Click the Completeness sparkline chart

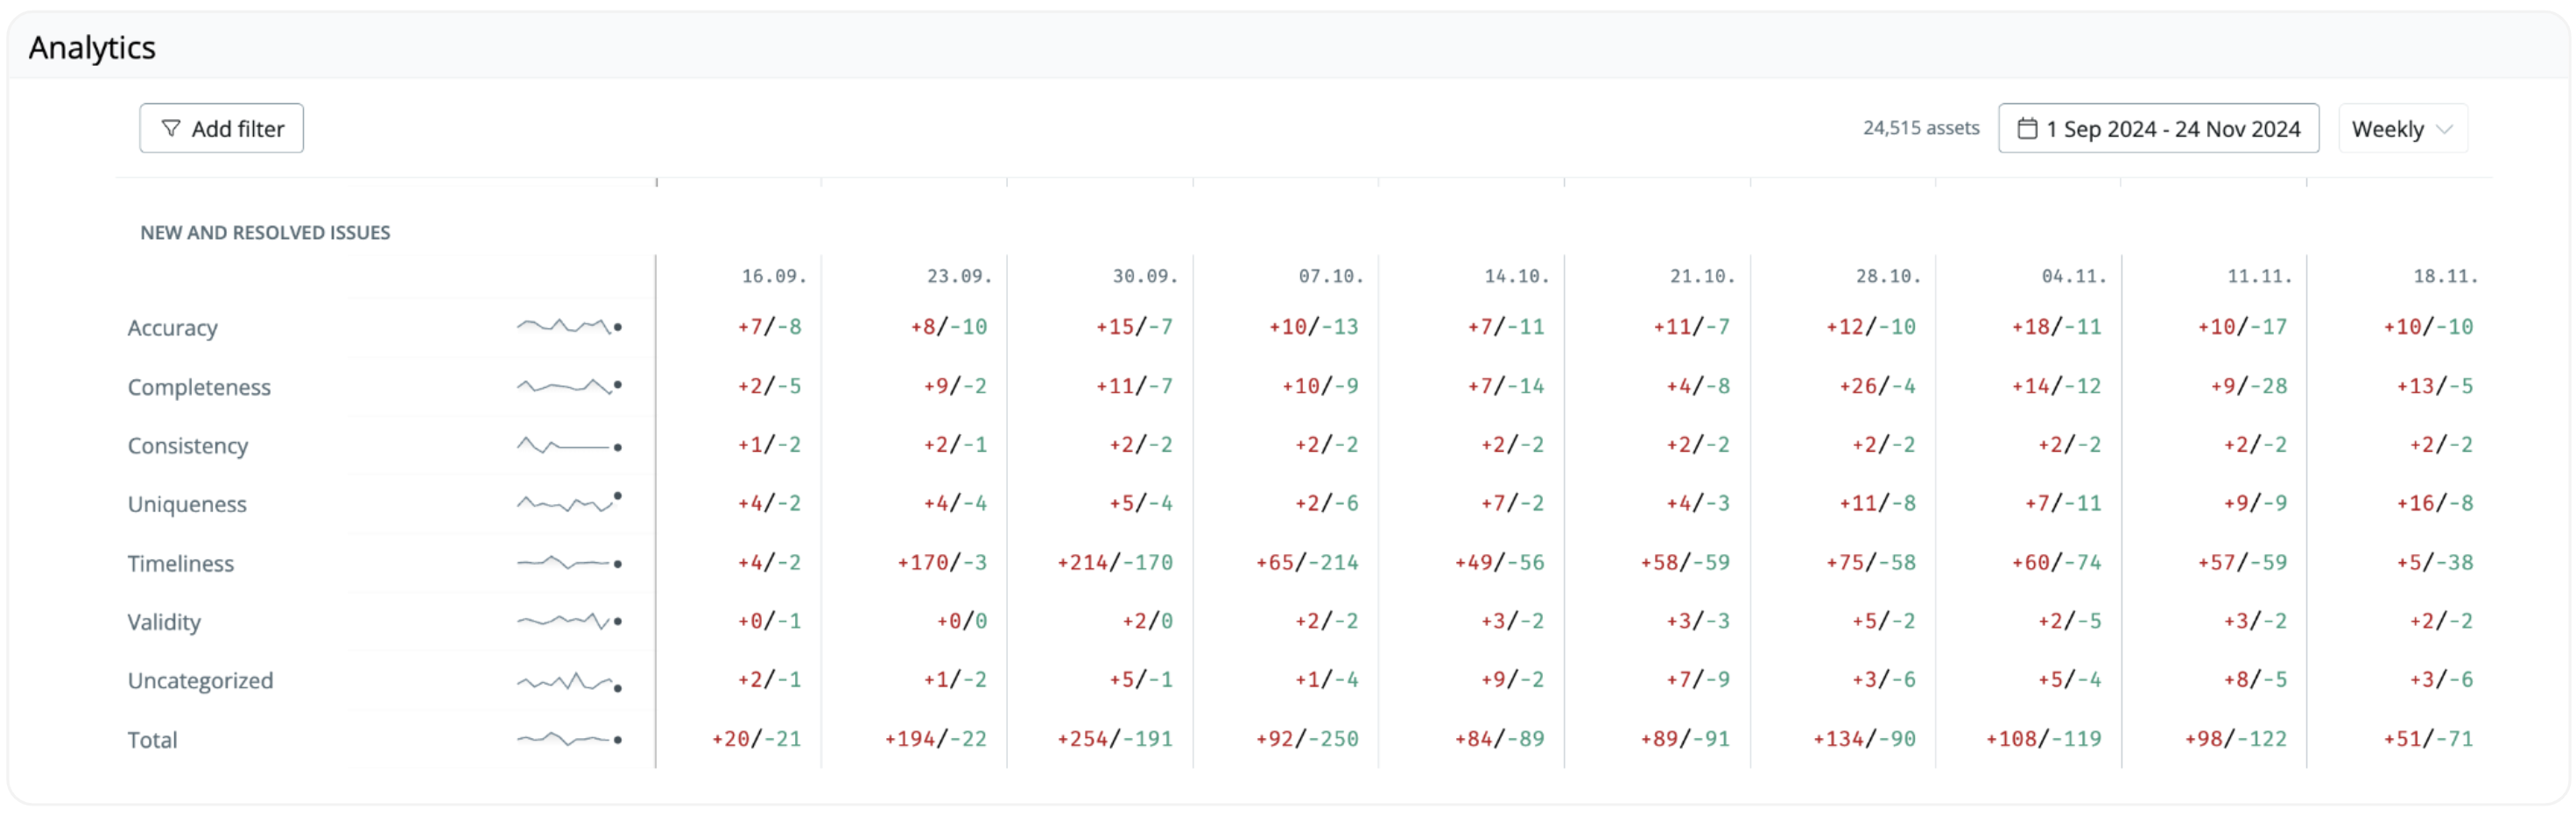(x=569, y=385)
